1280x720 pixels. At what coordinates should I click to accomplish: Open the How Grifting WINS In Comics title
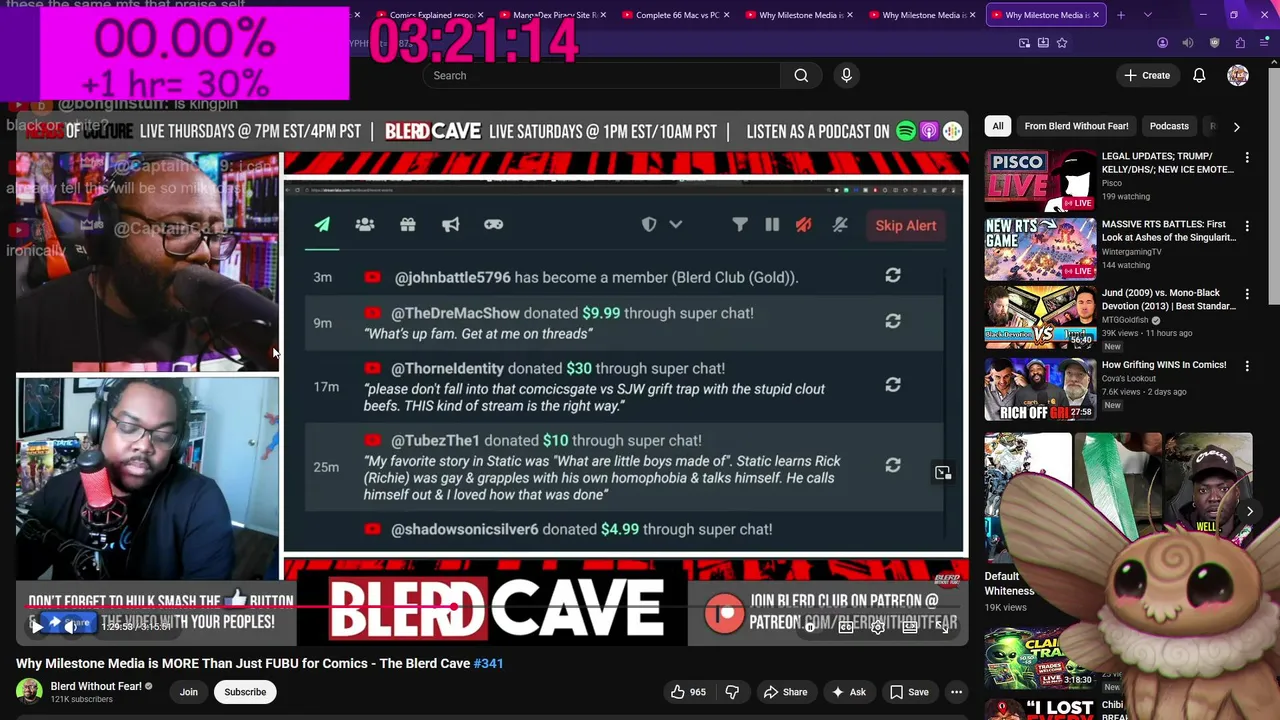coord(1164,365)
